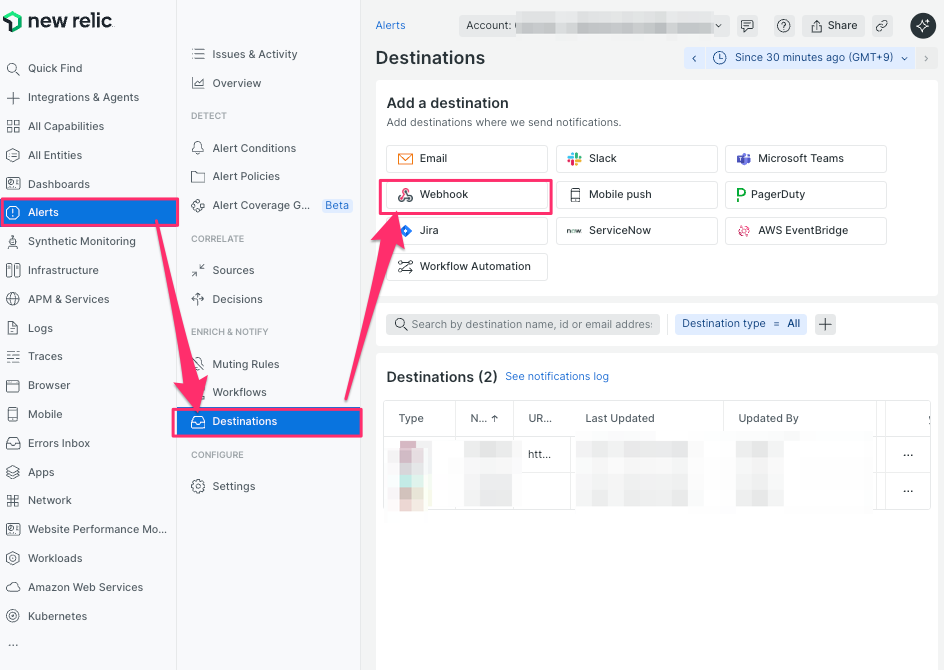This screenshot has width=944, height=670.
Task: Open the Destination type filter
Action: coord(741,324)
